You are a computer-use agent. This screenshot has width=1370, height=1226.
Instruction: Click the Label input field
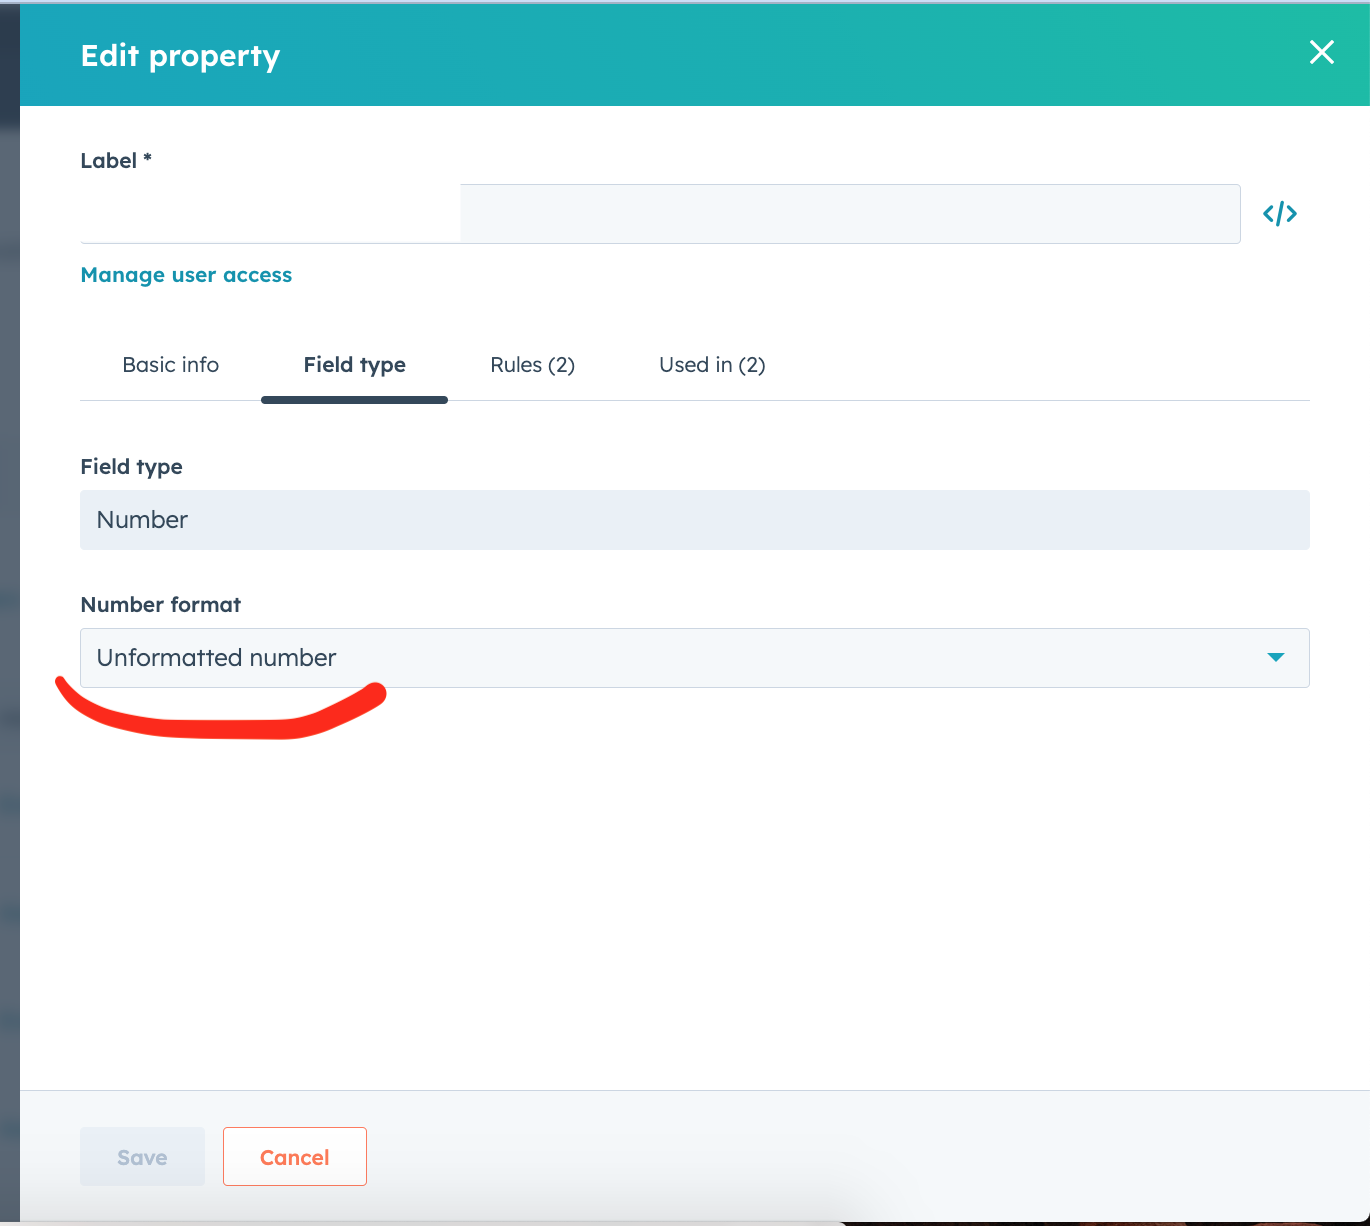850,213
